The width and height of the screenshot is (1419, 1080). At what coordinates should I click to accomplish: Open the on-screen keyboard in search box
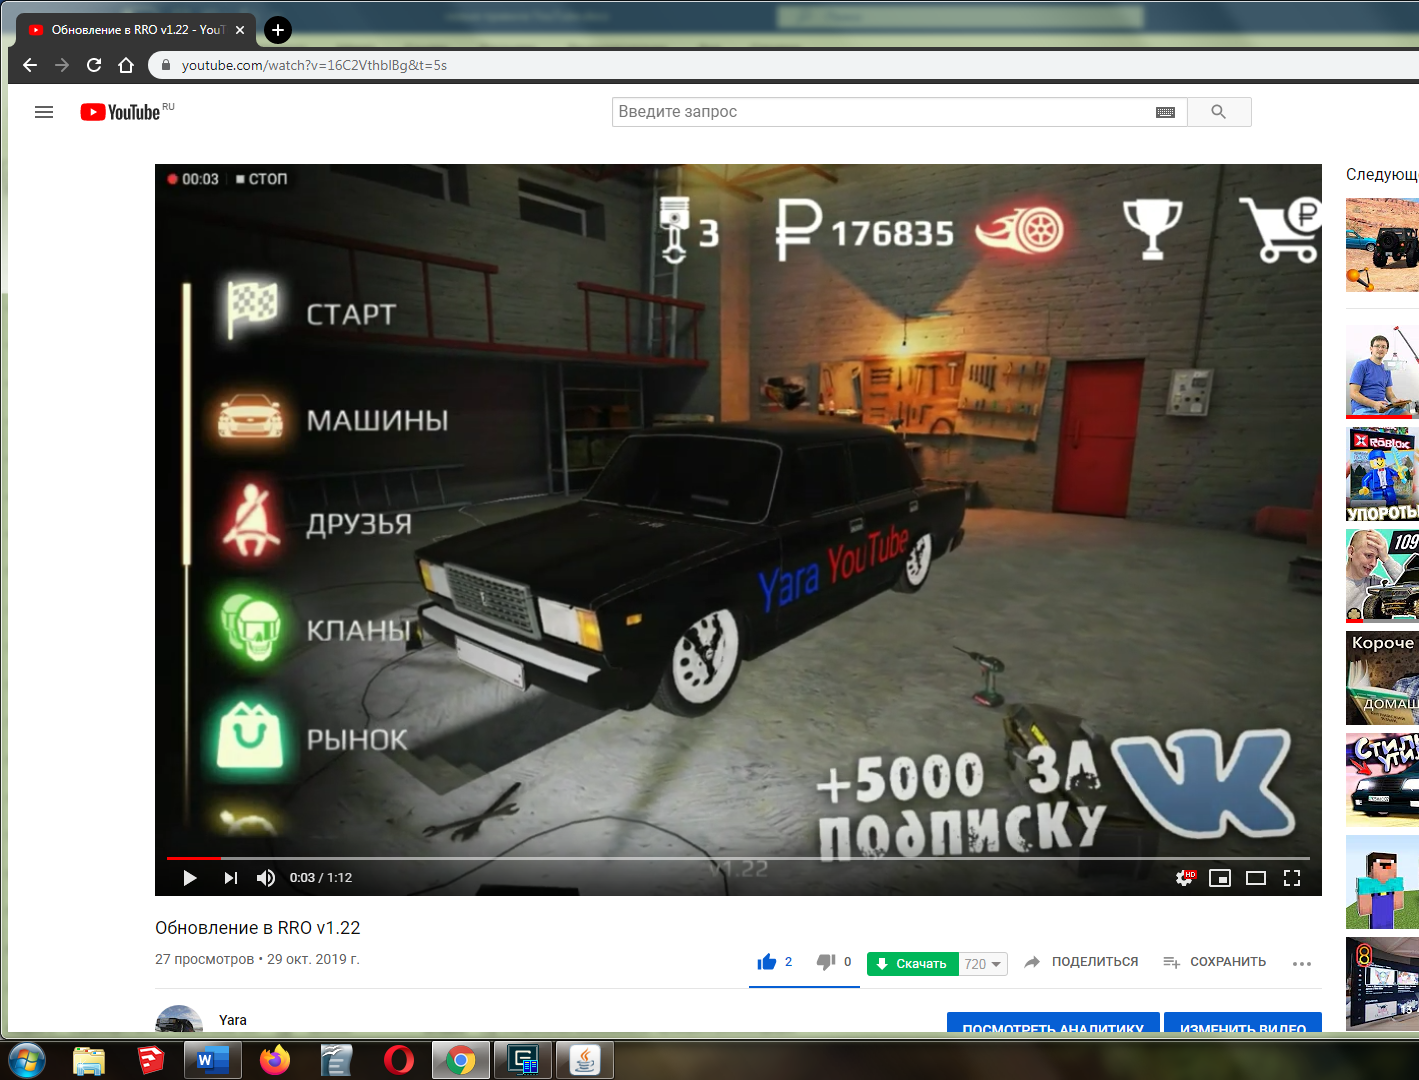[1165, 112]
